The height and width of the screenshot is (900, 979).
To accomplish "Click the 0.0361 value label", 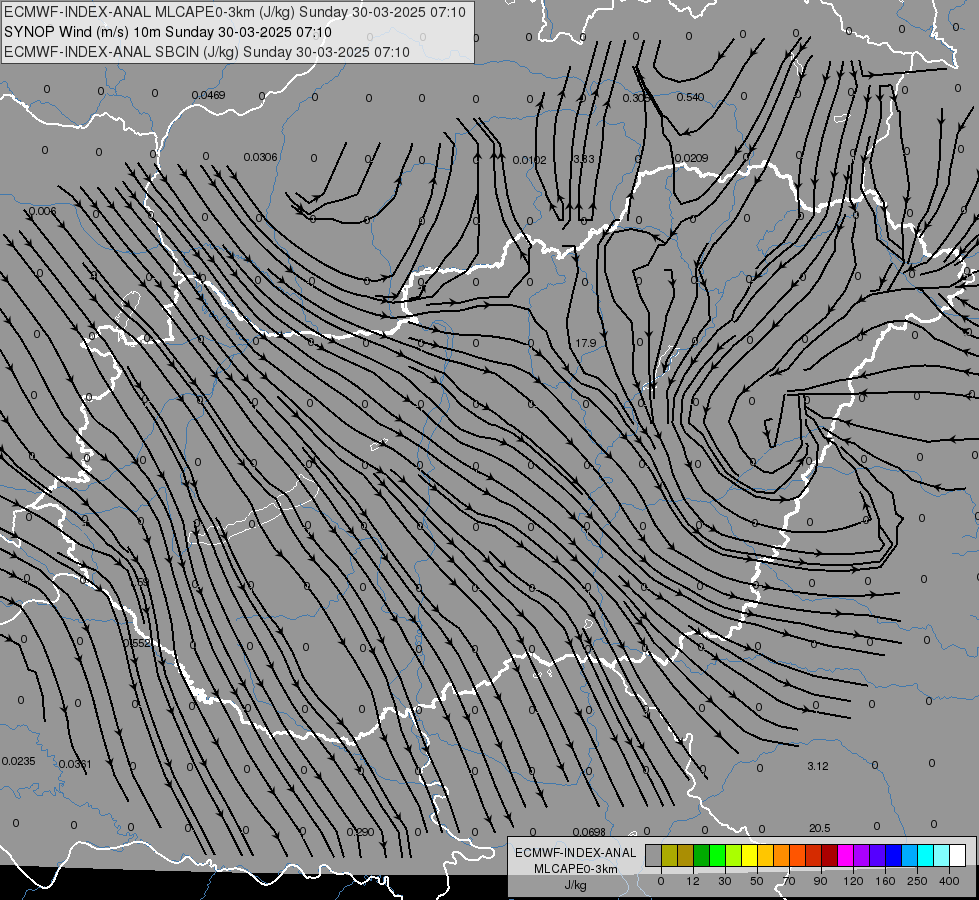I will point(75,764).
